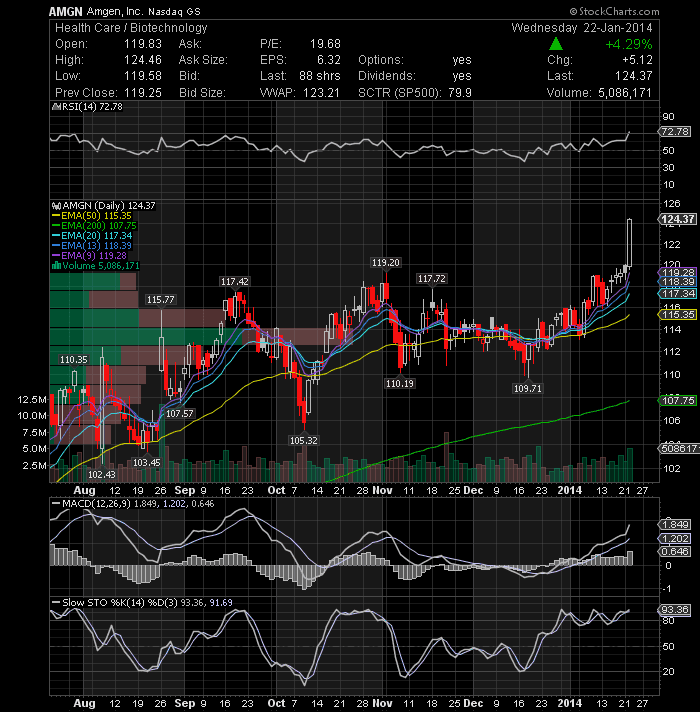Click the MACD histogram 0.646 axis tag
Screen dimensions: 700x712
point(675,552)
